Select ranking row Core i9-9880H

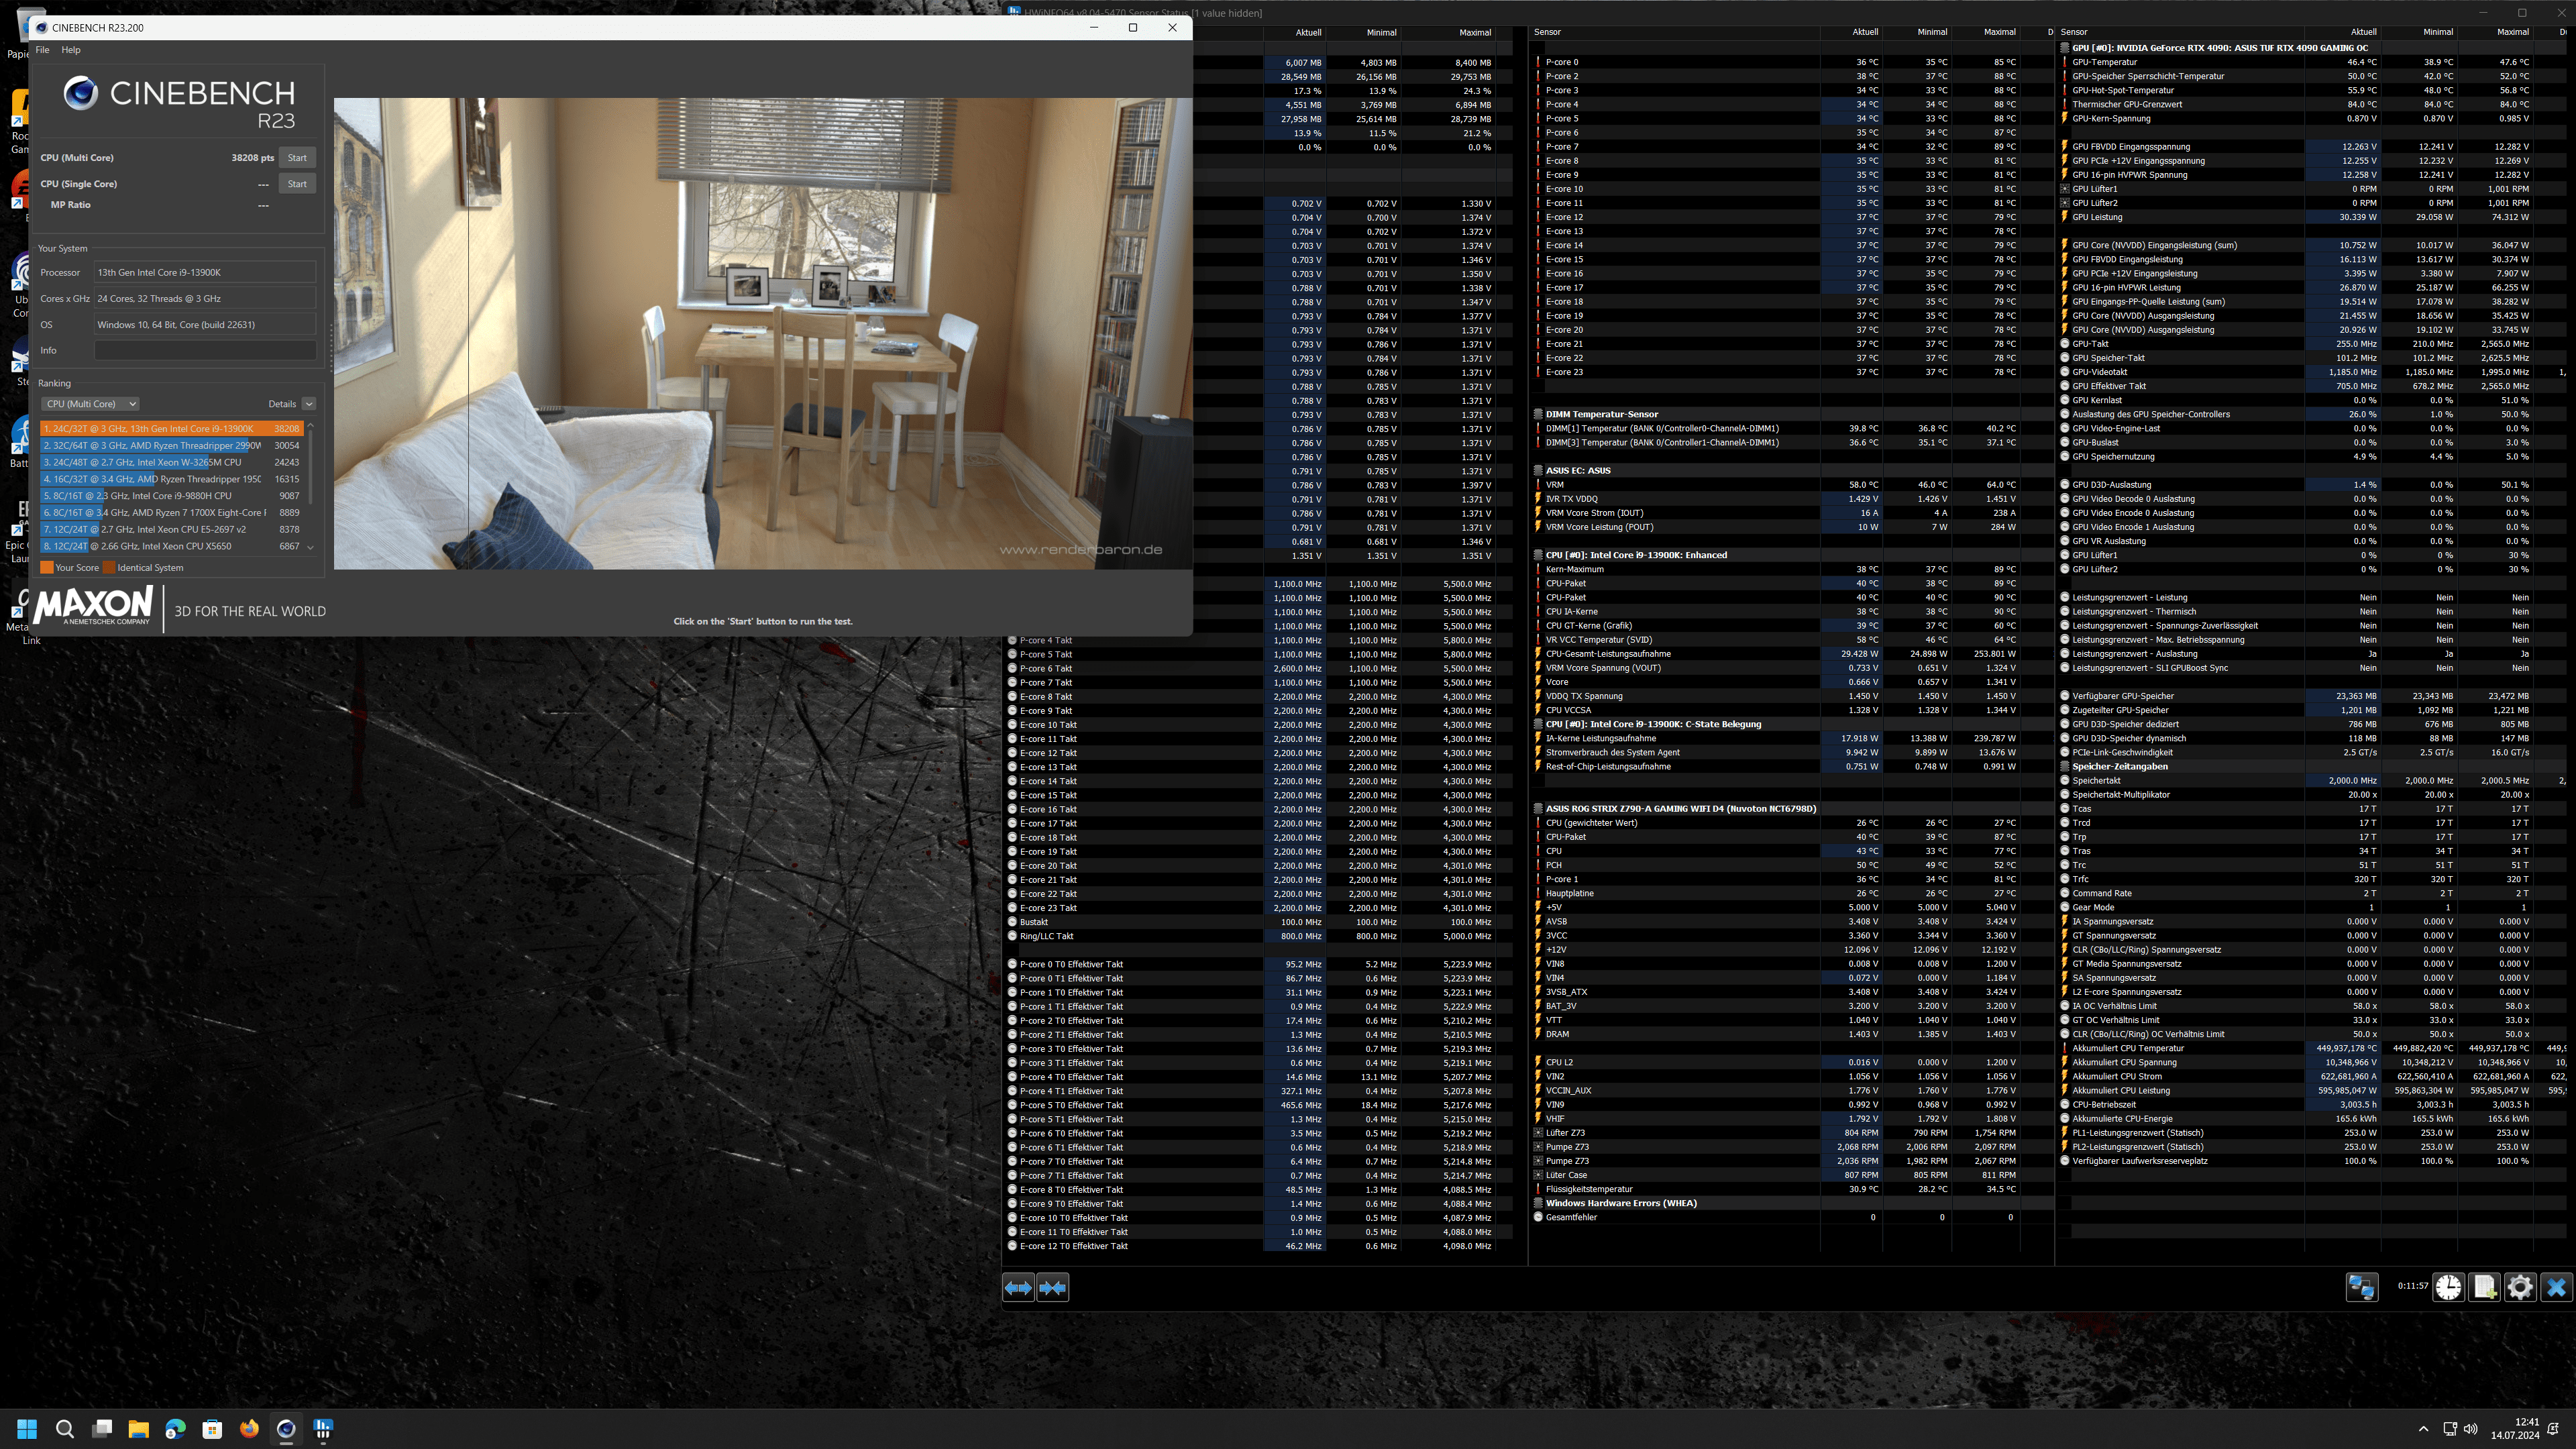[172, 496]
